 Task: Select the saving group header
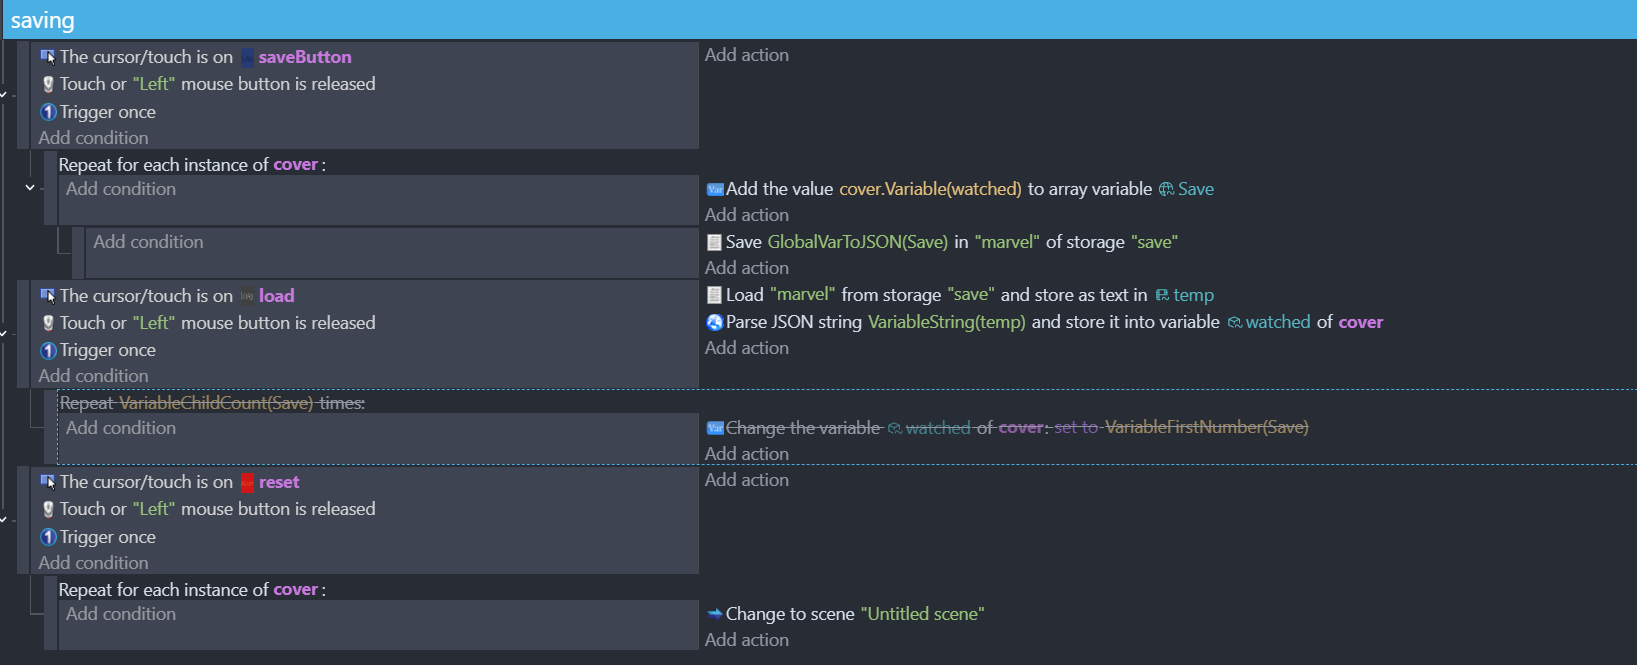pos(818,20)
